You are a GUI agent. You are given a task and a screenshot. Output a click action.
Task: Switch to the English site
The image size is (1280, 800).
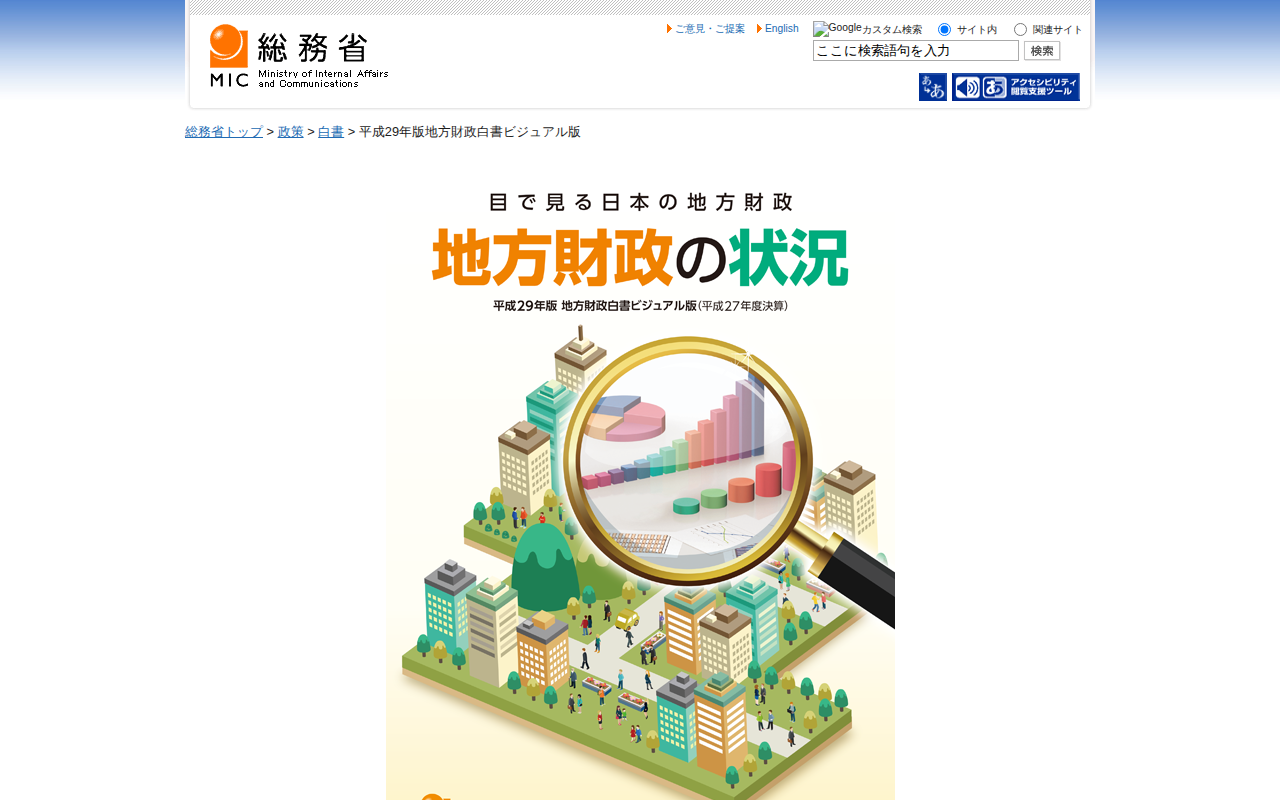(x=782, y=29)
